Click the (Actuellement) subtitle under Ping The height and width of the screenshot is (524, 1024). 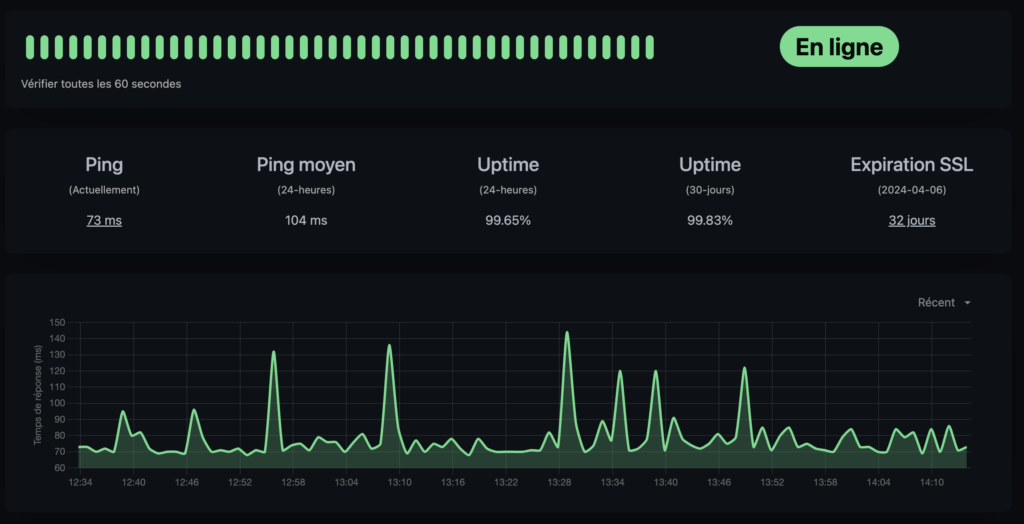point(104,191)
